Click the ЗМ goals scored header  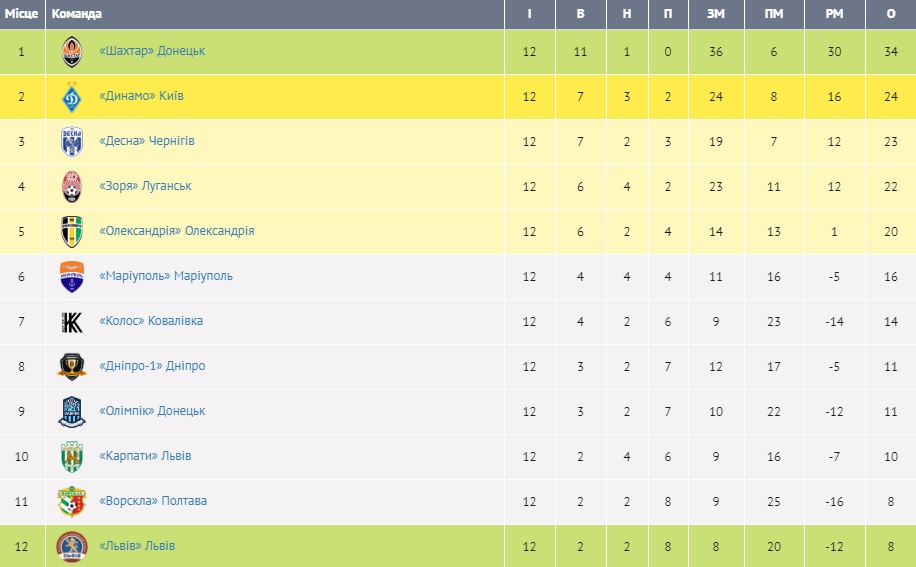pyautogui.click(x=716, y=14)
